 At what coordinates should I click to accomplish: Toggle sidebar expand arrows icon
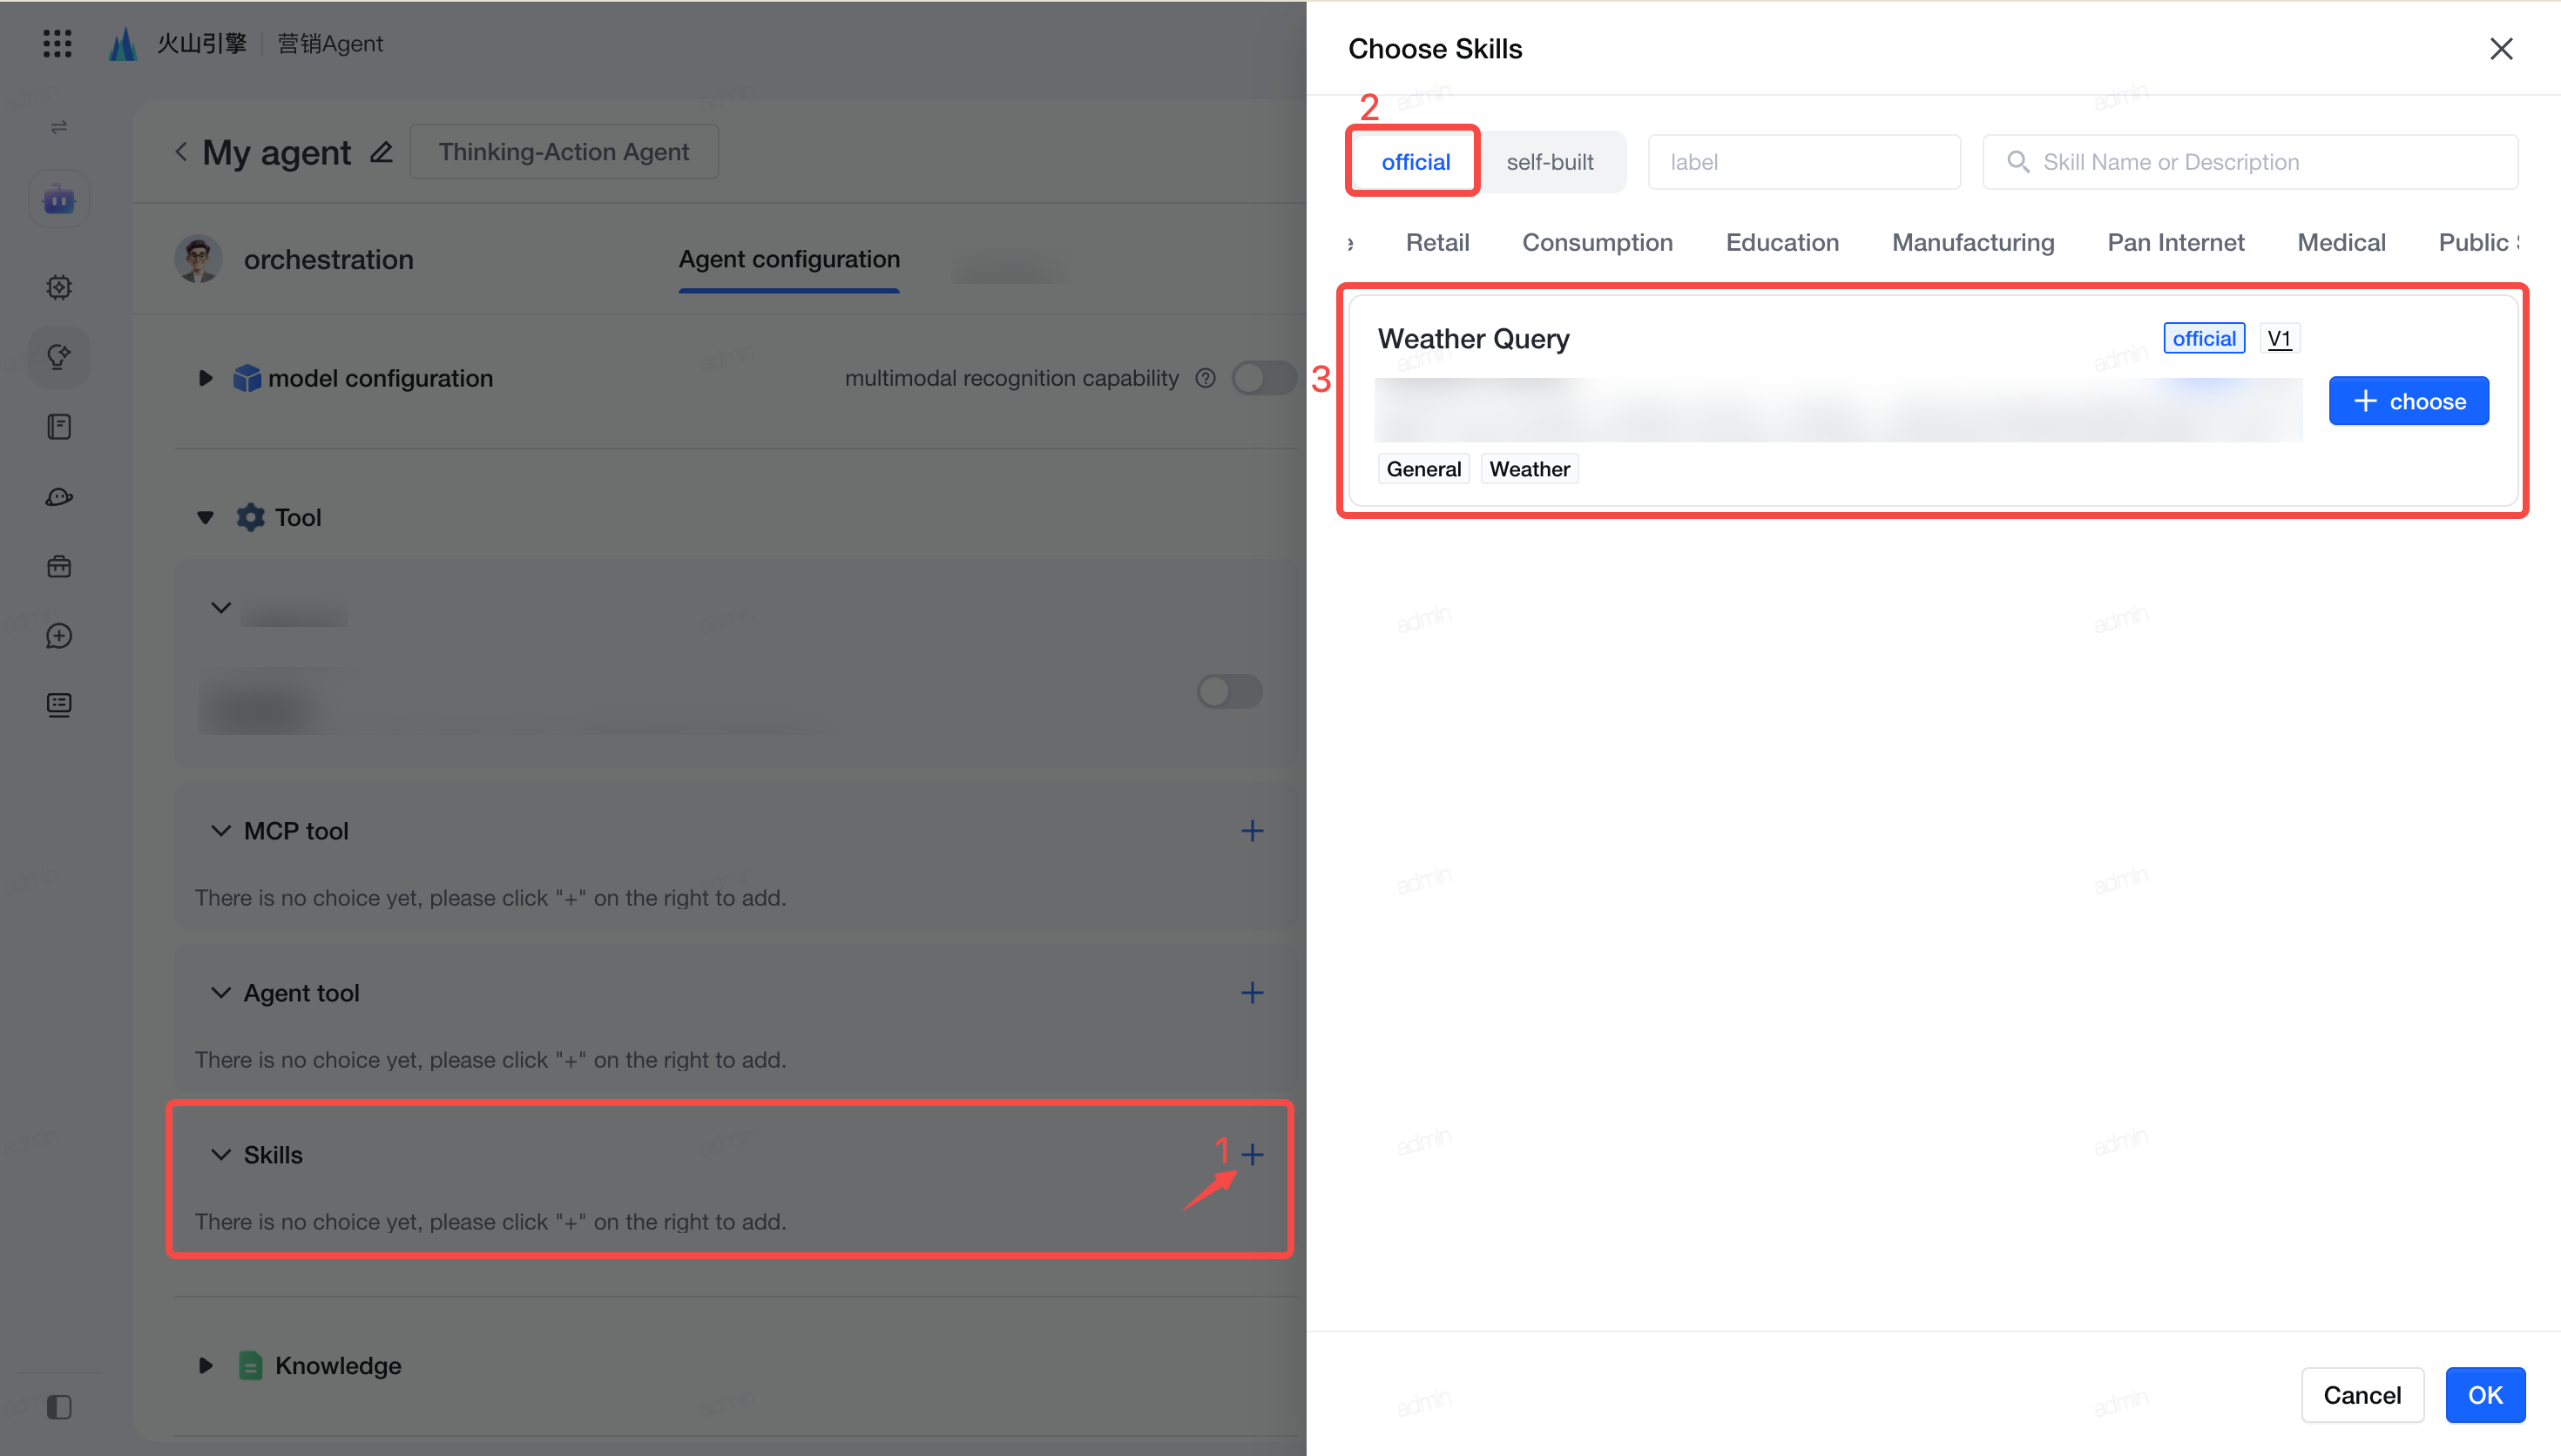59,127
